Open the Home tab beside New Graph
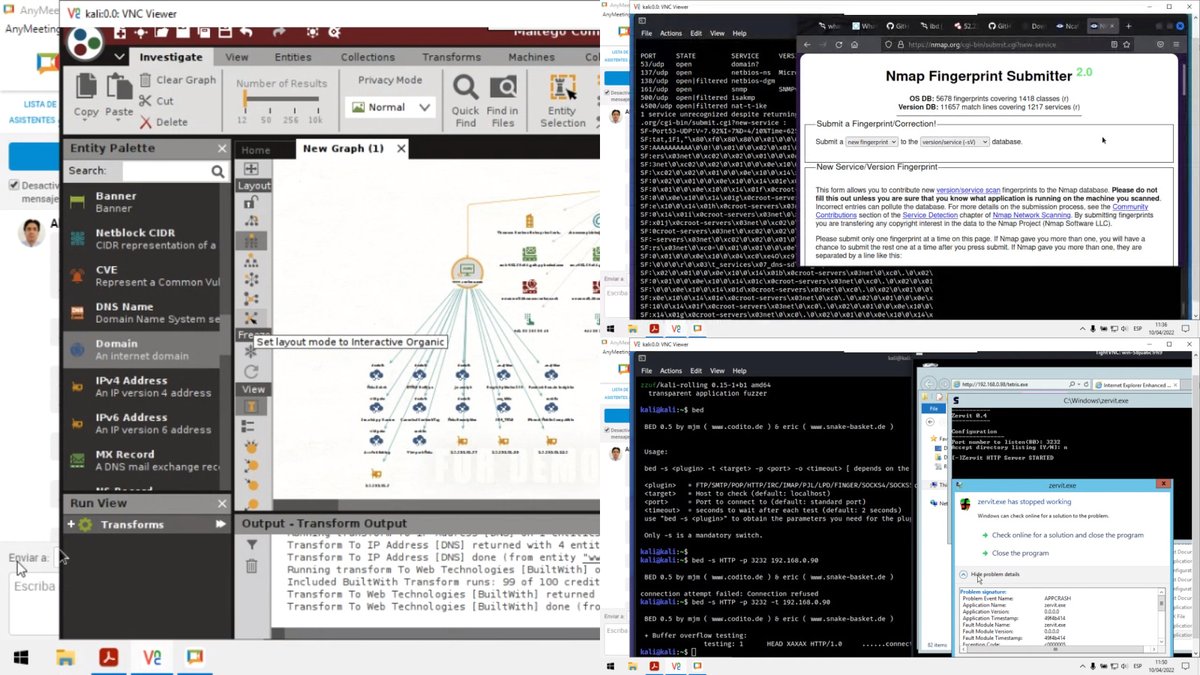1200x675 pixels. (x=255, y=150)
